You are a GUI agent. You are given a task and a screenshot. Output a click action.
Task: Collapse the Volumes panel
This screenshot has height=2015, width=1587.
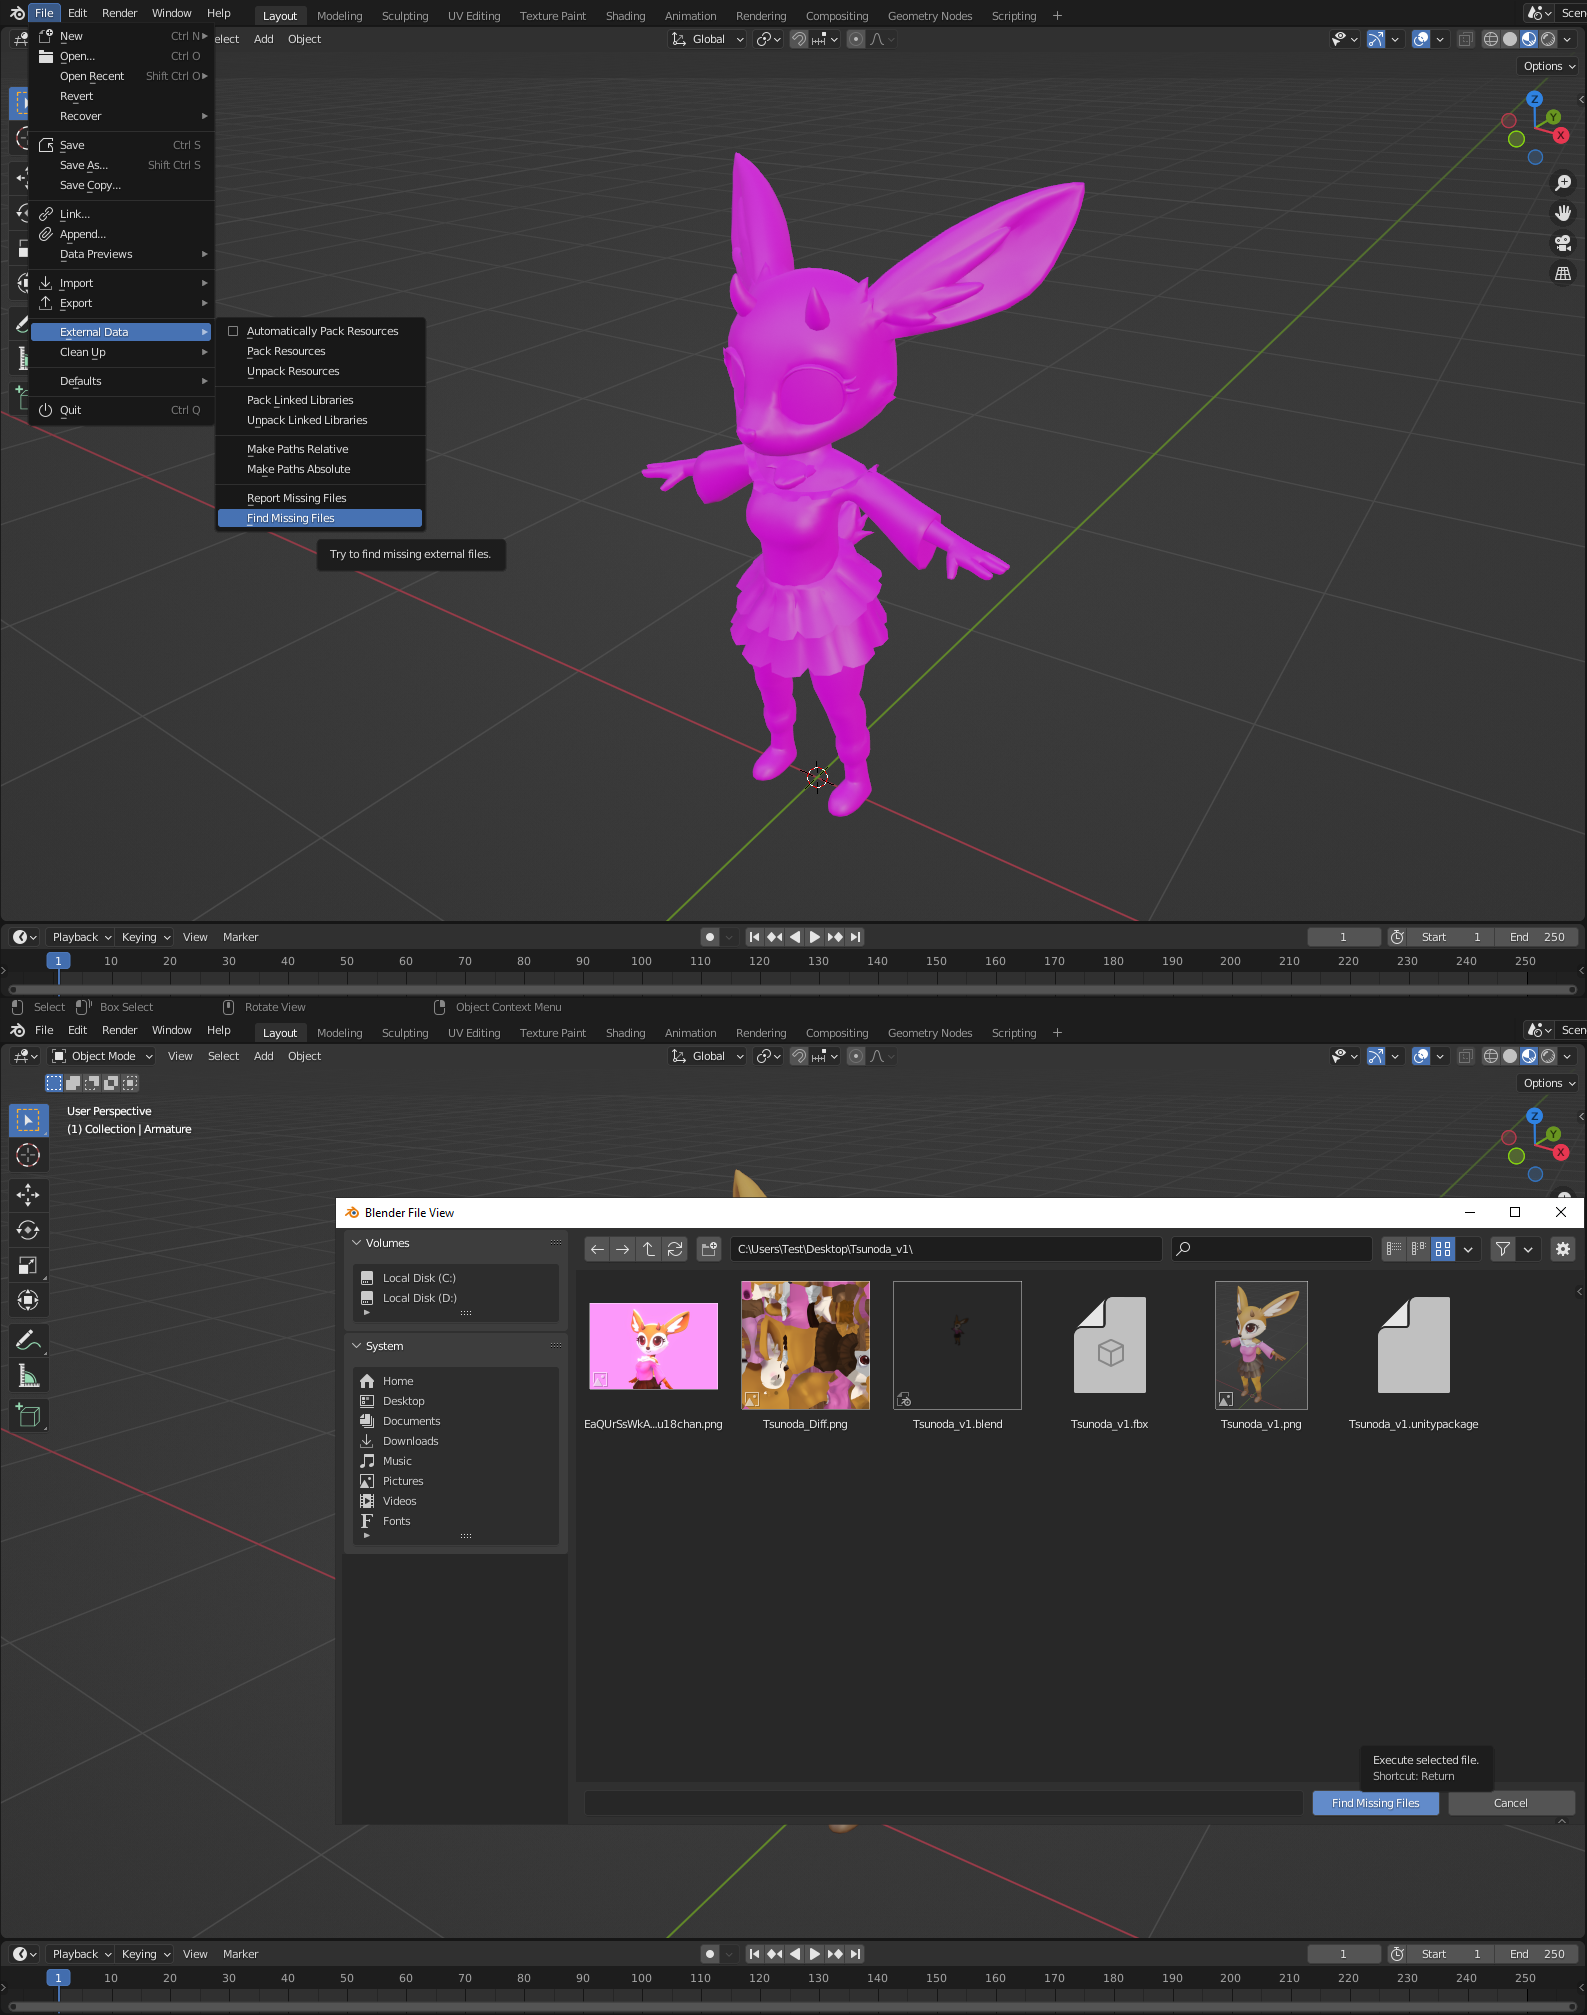pos(357,1243)
